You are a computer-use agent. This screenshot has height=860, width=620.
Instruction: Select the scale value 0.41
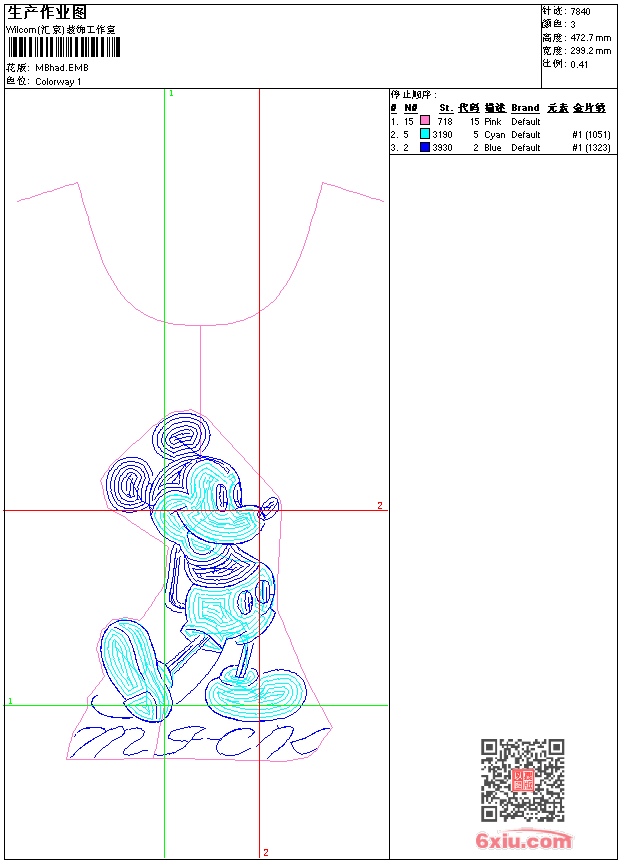(x=579, y=64)
